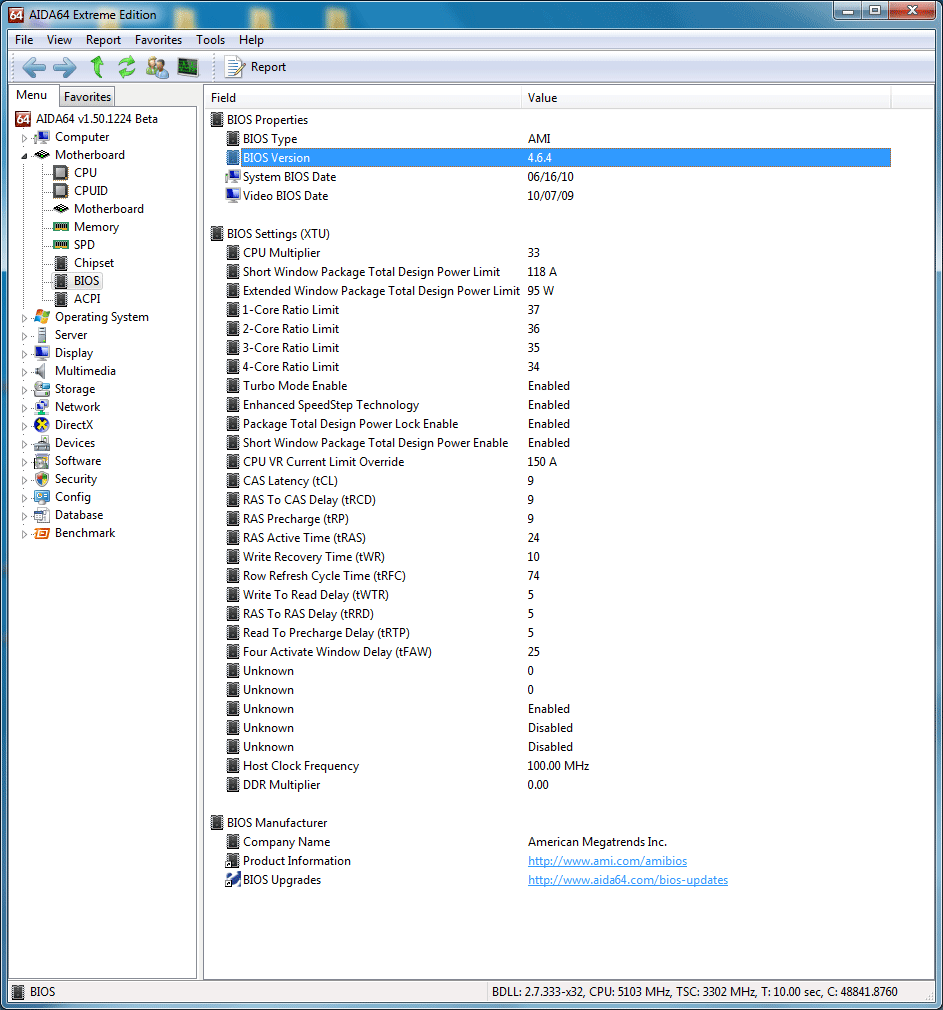943x1010 pixels.
Task: Switch to the Favorites tab
Action: (88, 97)
